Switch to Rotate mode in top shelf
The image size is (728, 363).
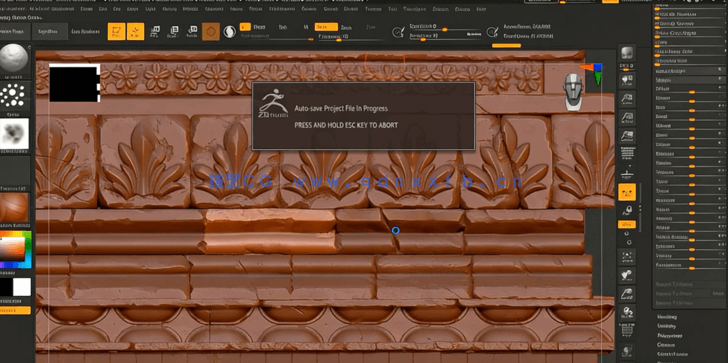pyautogui.click(x=191, y=32)
